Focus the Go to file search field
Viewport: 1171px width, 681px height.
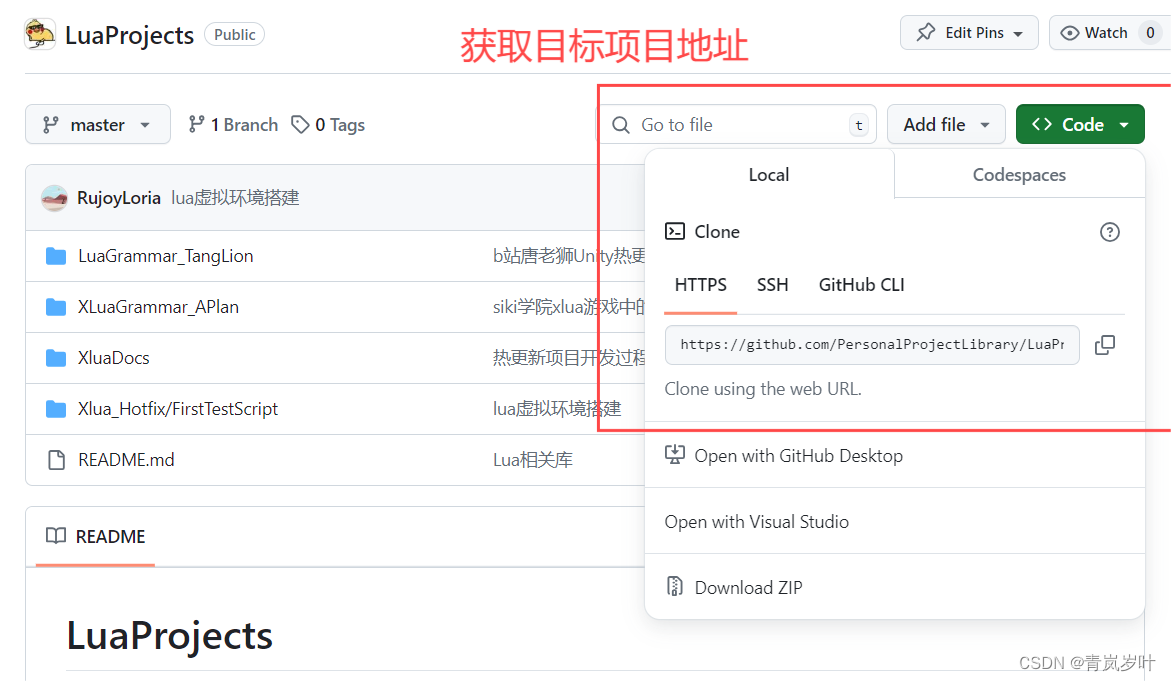tap(739, 125)
